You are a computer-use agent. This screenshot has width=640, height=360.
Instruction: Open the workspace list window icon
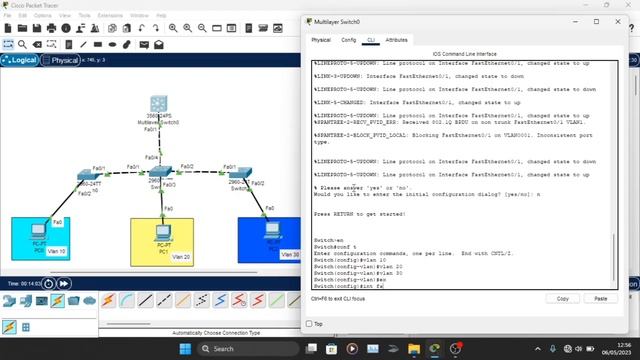tap(231, 28)
